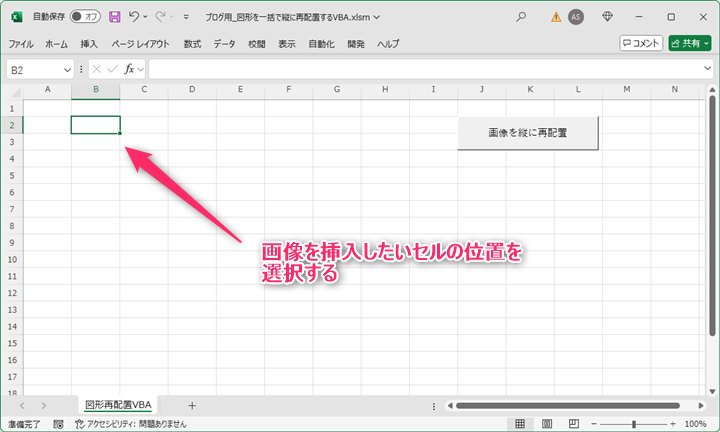The height and width of the screenshot is (432, 720).
Task: Open the 挿入 (Insert) ribbon tab
Action: click(89, 44)
